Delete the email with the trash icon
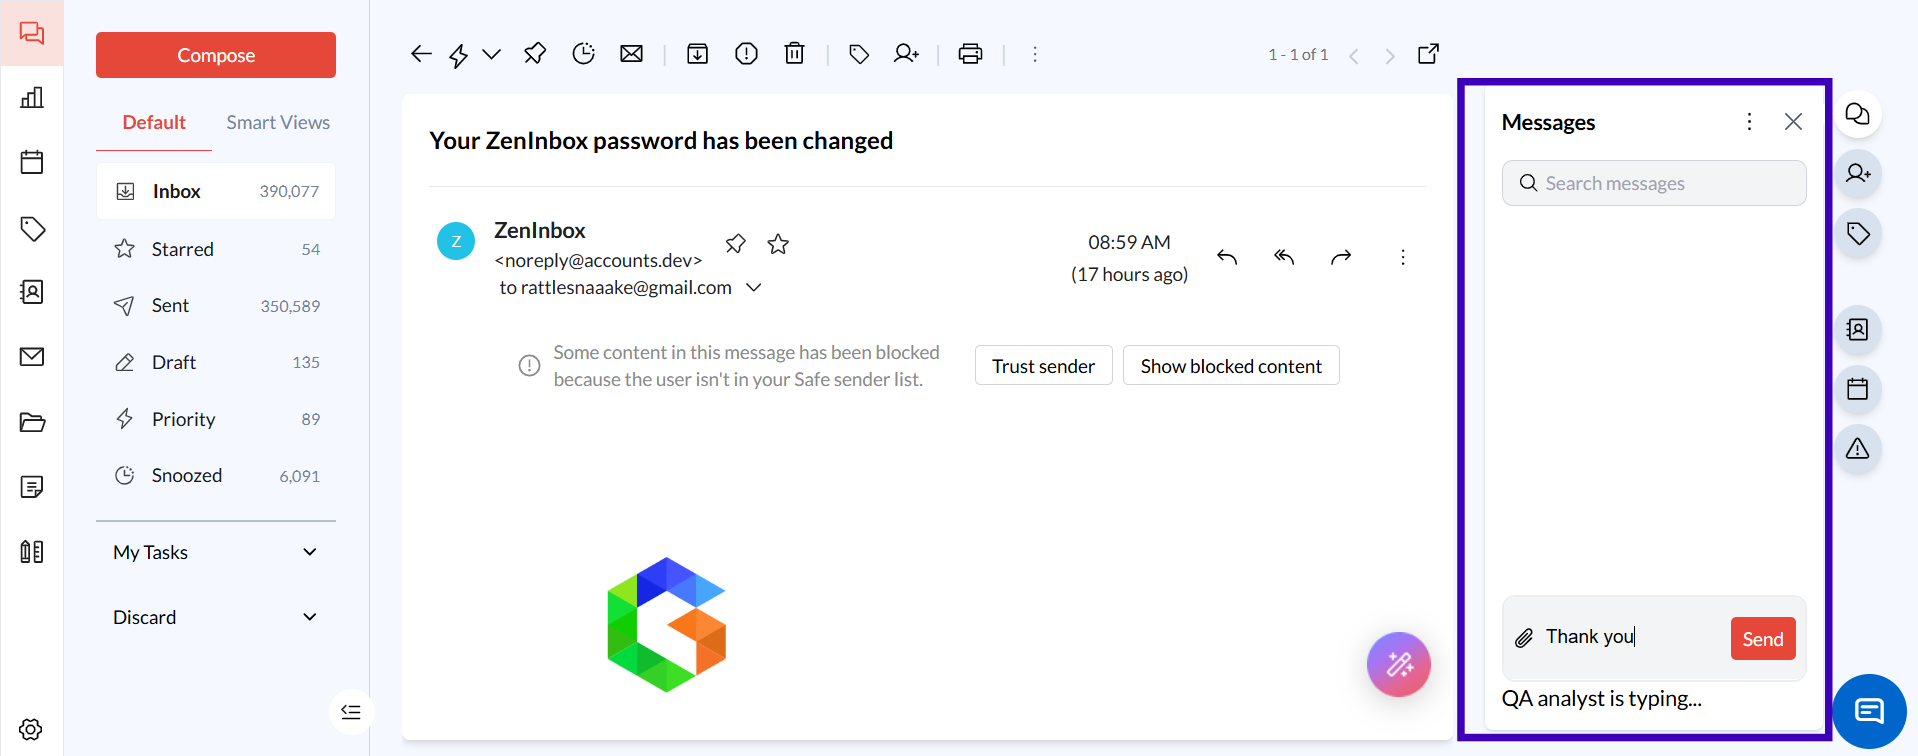Screen dimensions: 1918x756 pos(794,54)
